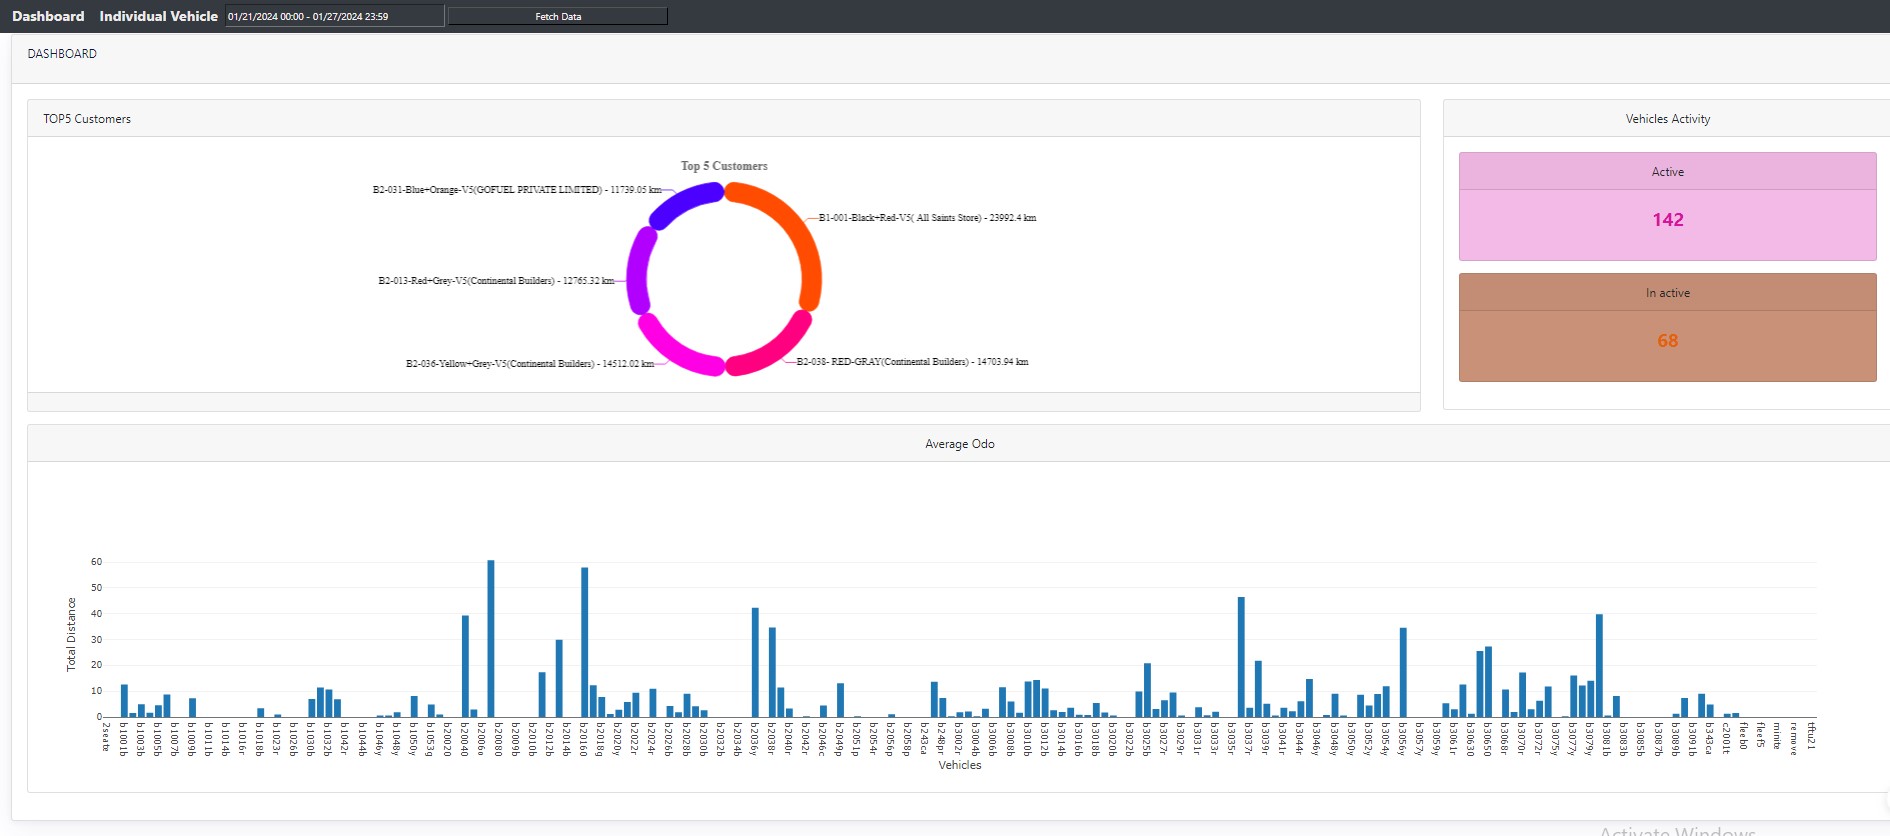Viewport: 1890px width, 836px height.
Task: Click the date range input field
Action: click(x=334, y=16)
